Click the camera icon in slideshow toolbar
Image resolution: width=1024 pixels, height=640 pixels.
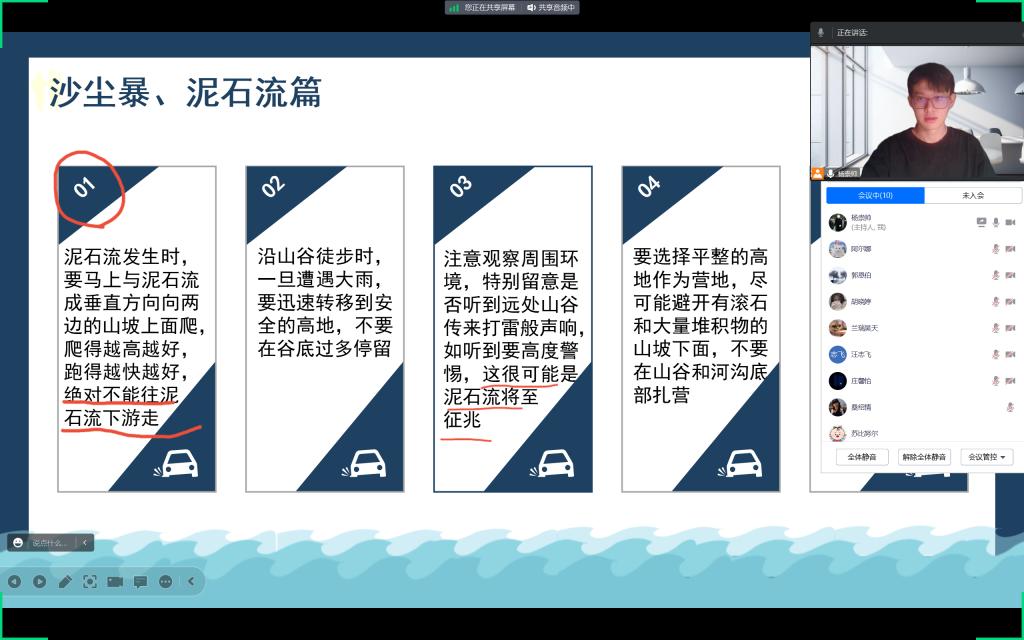pos(115,581)
